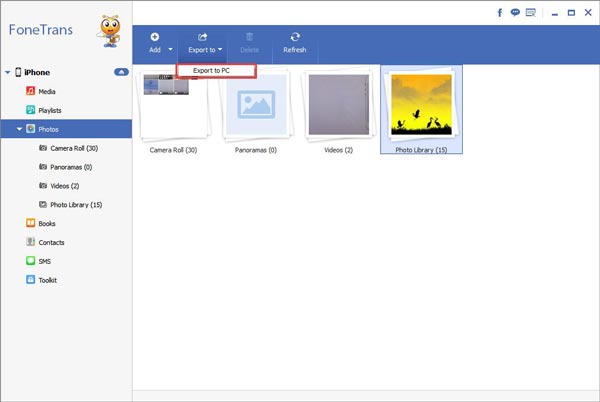Viewport: 600px width, 402px height.
Task: Click the SMS message icon
Action: click(x=30, y=260)
